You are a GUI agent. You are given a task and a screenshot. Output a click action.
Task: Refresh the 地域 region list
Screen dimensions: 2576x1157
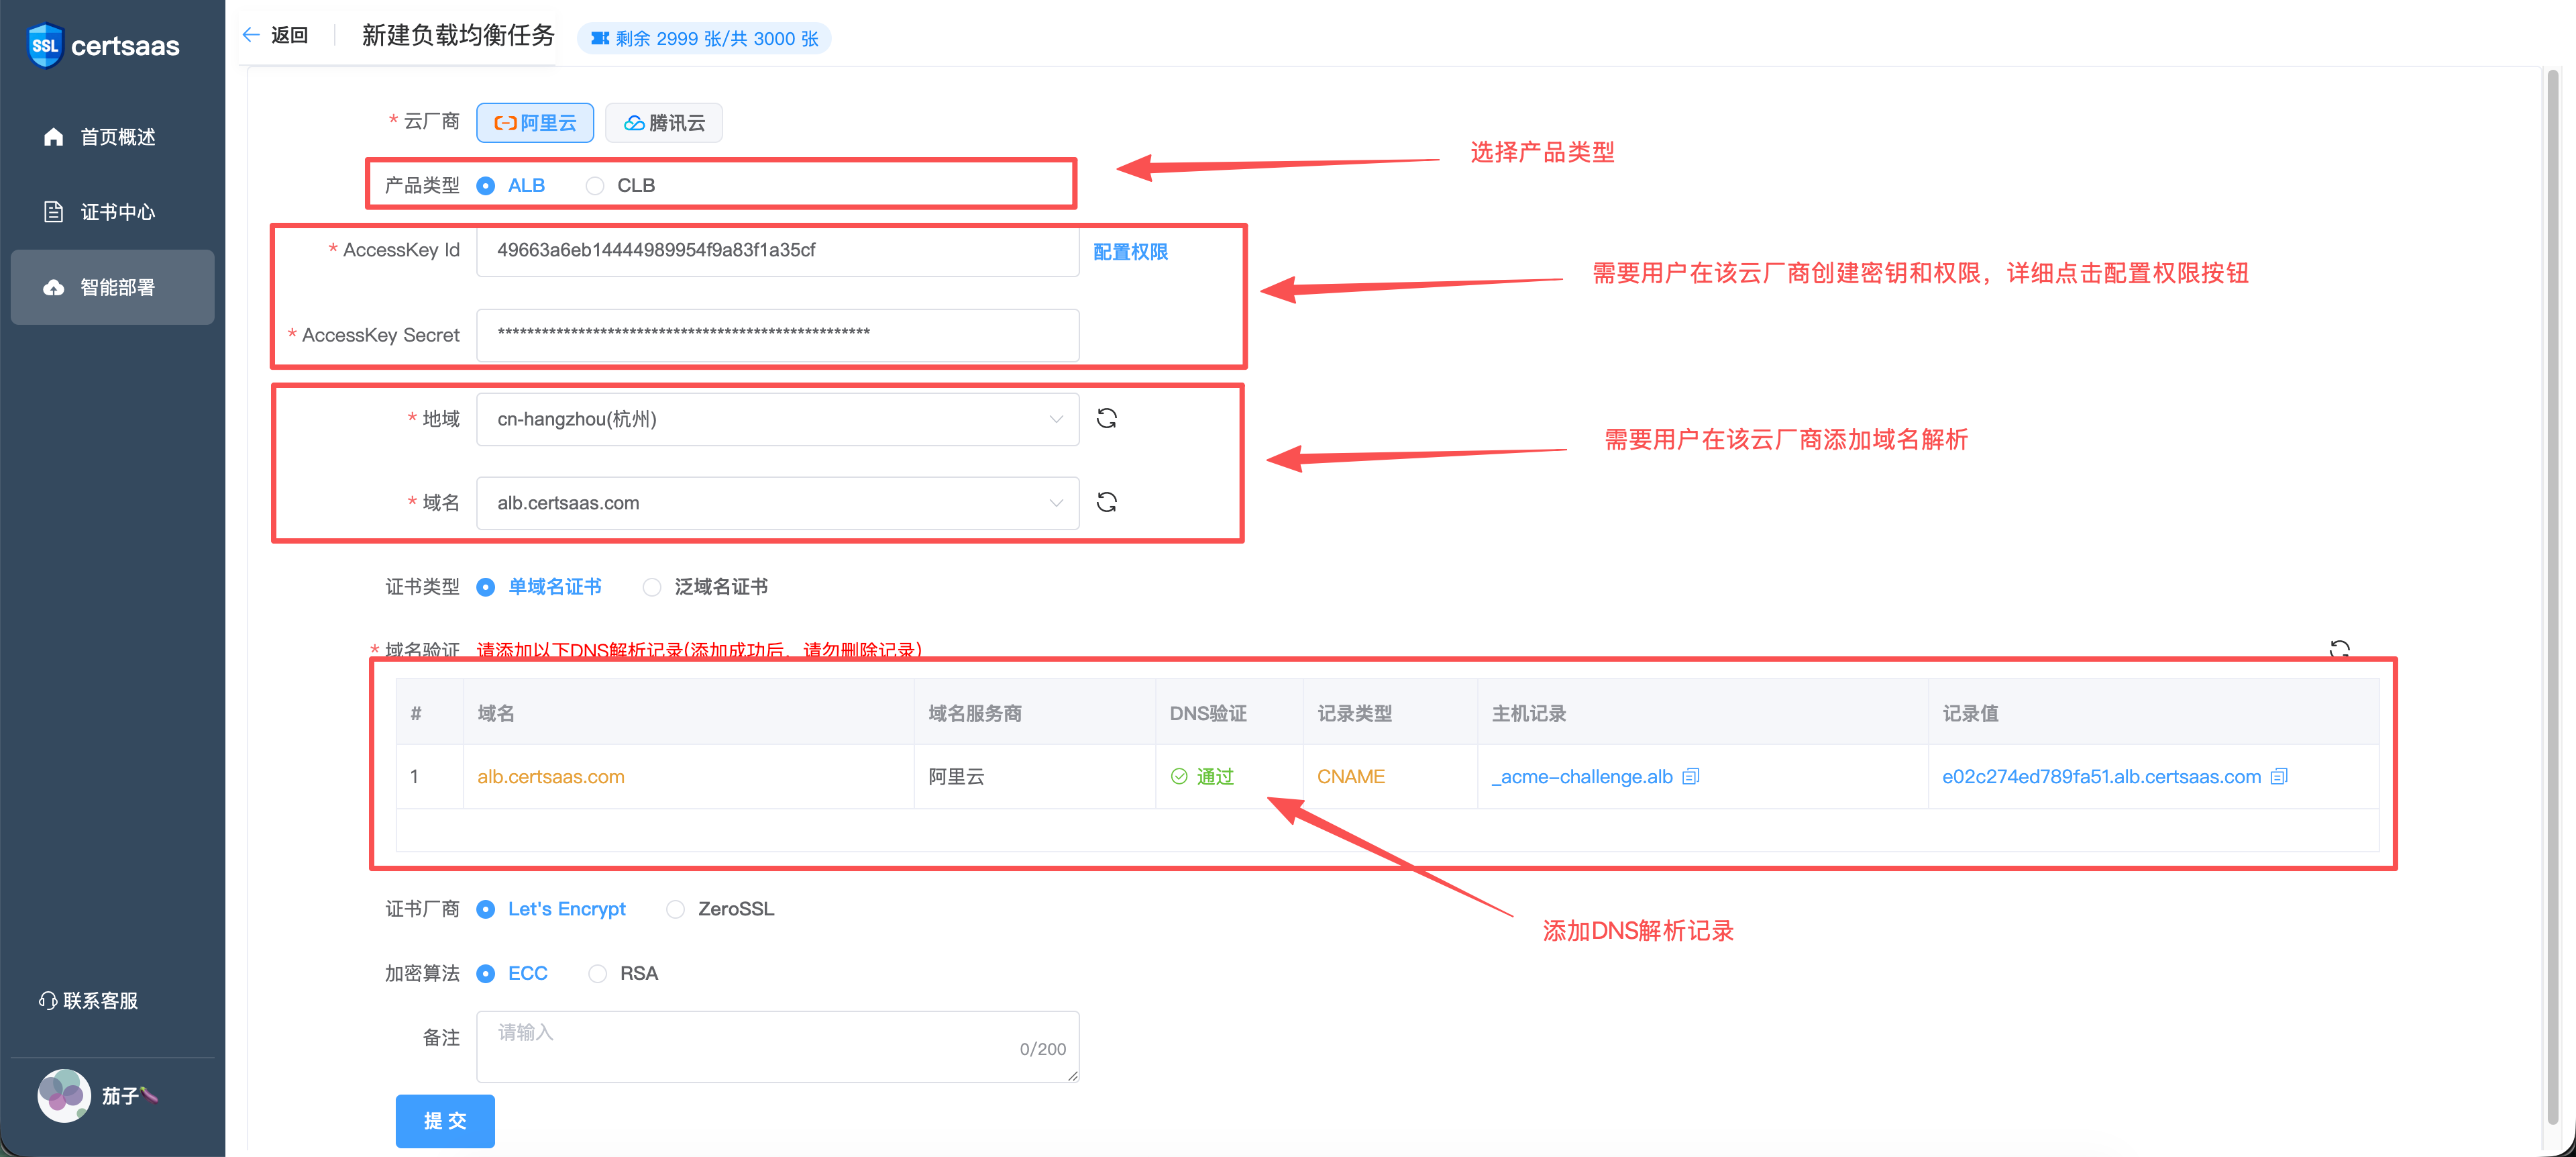point(1107,419)
